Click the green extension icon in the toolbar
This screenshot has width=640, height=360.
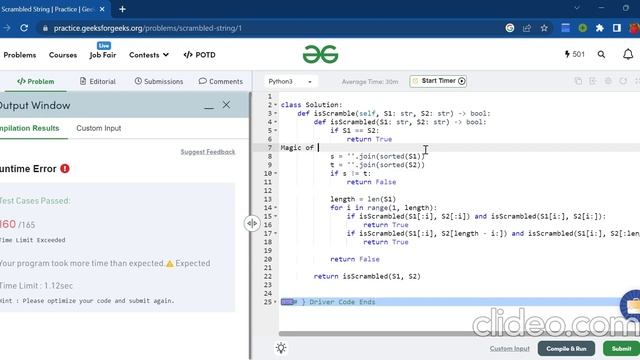point(582,28)
